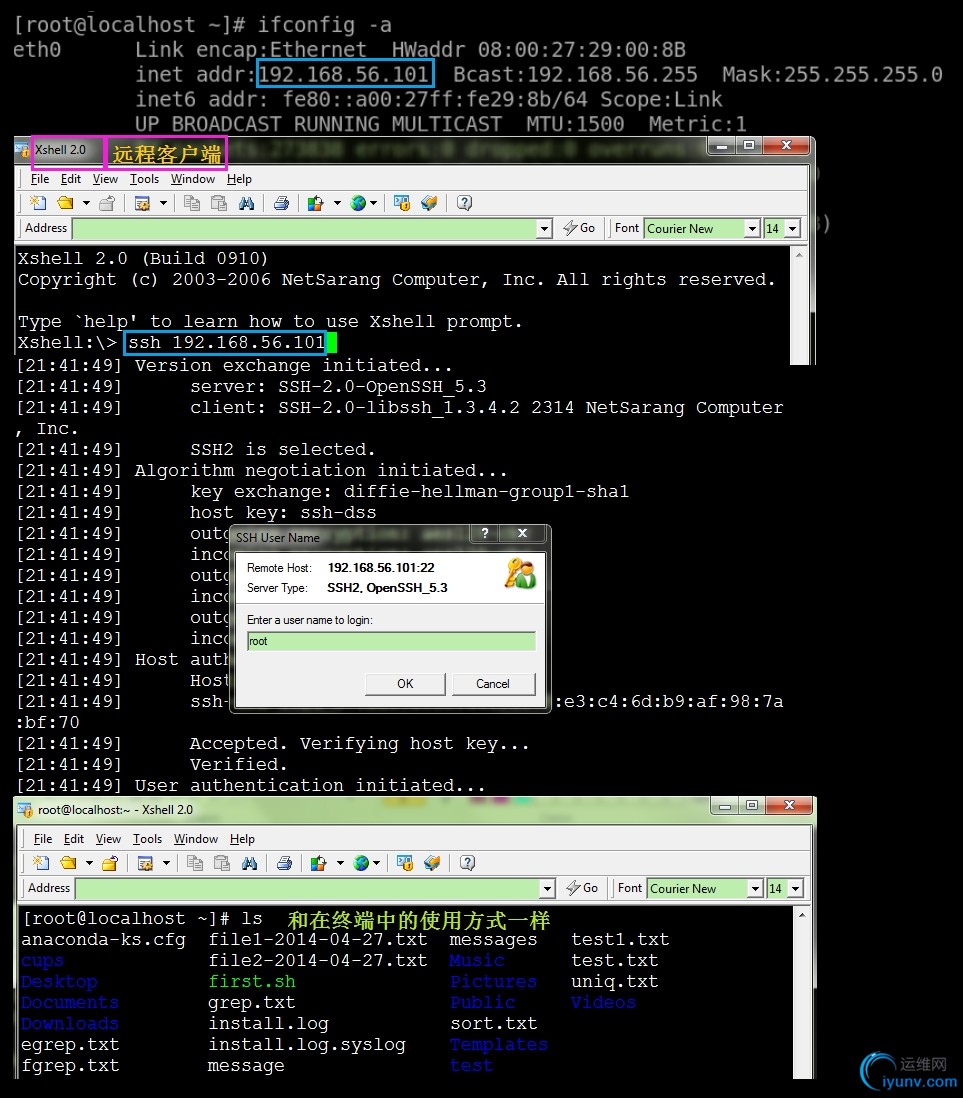Click file transfer icon in root@localhost window
The image size is (963, 1098).
[x=431, y=863]
